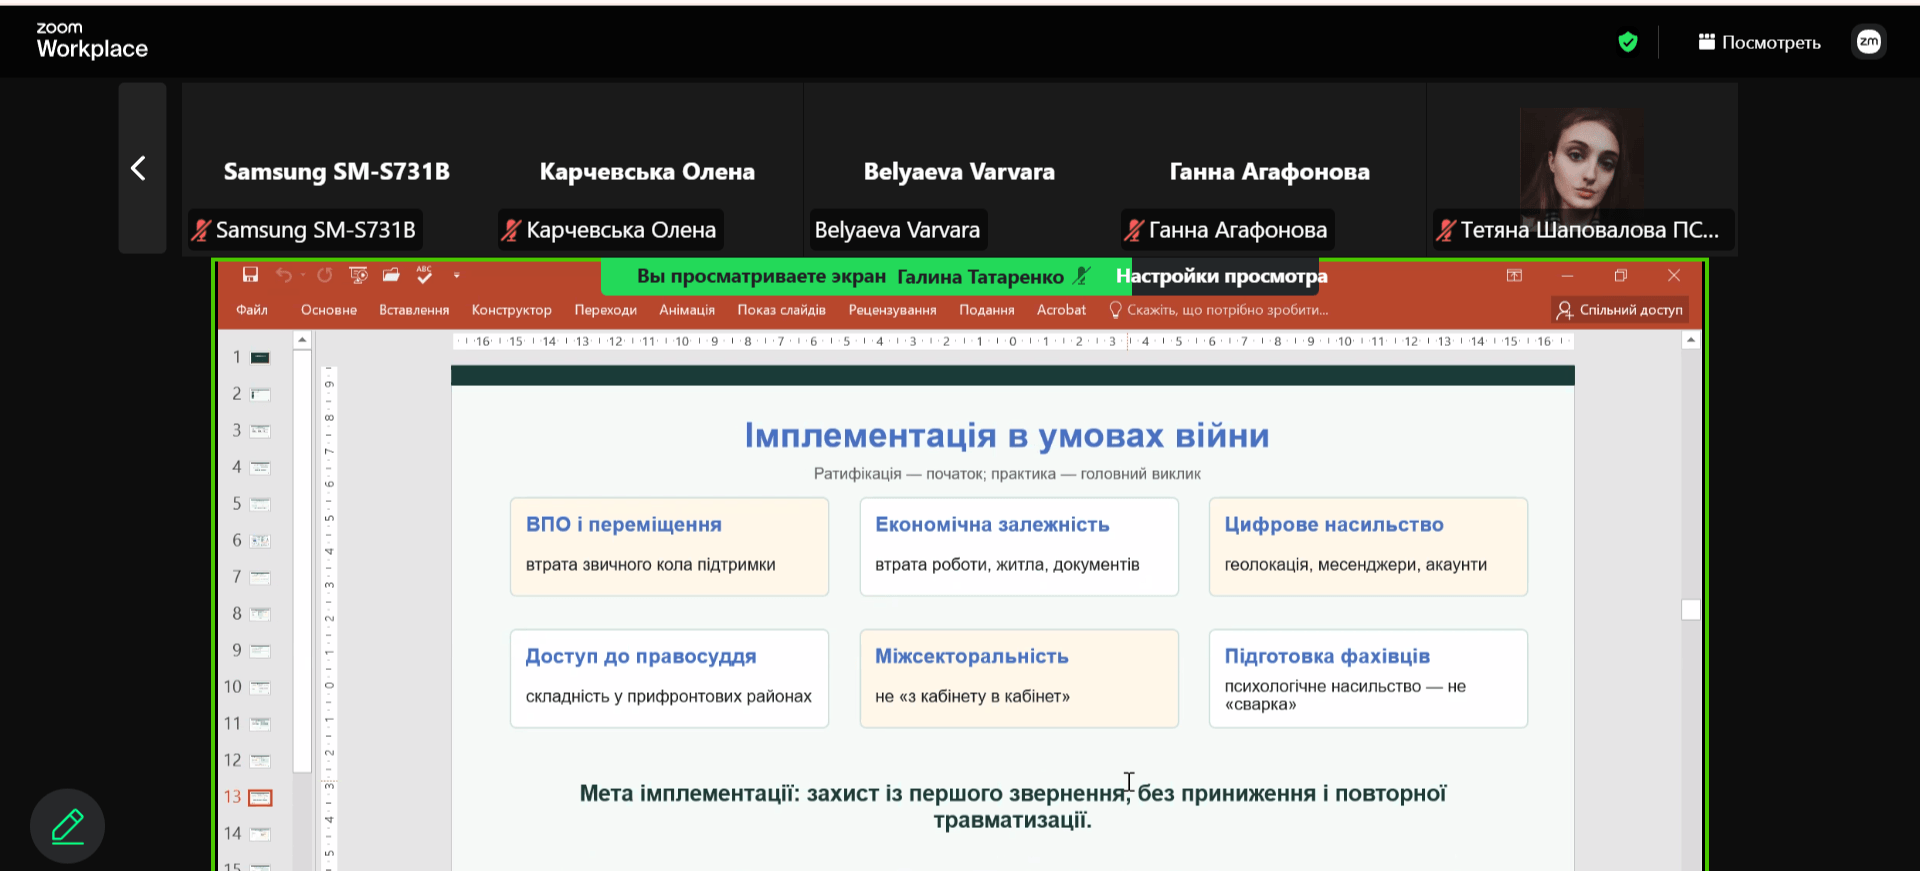Viewport: 1920px width, 871px height.
Task: Open the undo history dropdown arrow
Action: click(303, 276)
